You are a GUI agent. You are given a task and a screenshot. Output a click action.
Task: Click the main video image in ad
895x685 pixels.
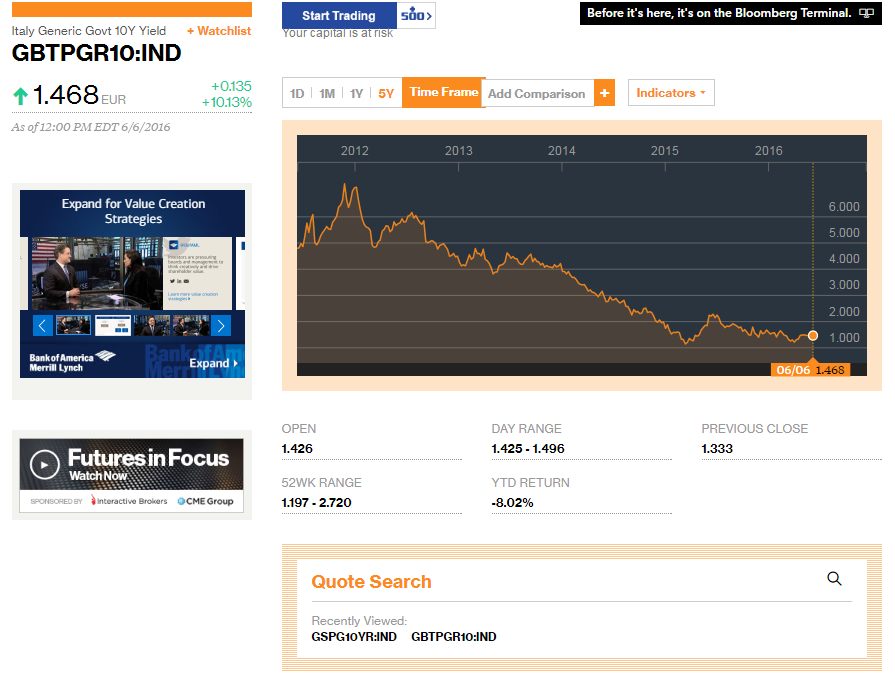[x=97, y=273]
